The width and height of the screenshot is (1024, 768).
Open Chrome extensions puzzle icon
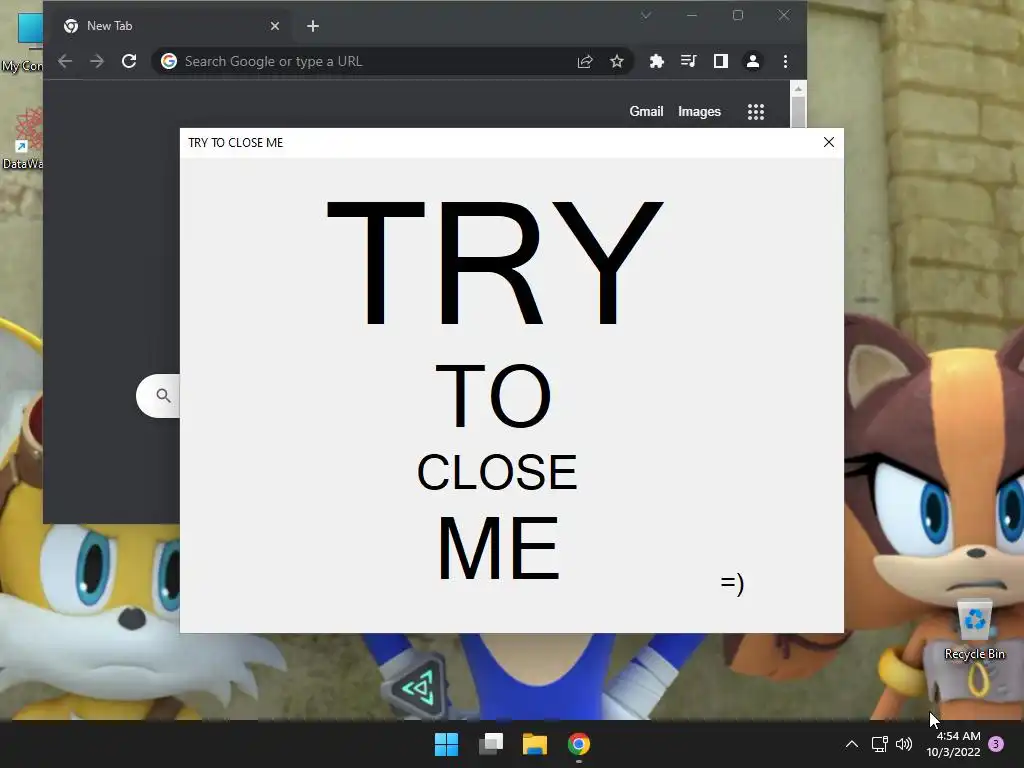pos(656,61)
